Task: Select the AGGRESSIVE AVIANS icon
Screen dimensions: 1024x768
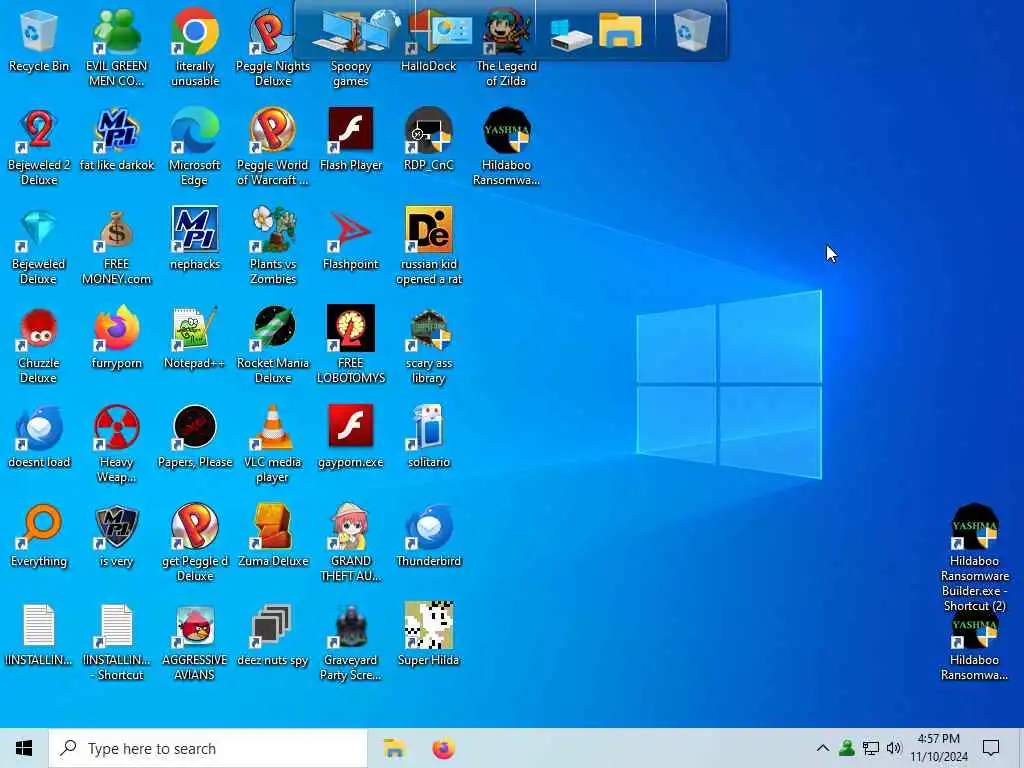Action: point(195,643)
